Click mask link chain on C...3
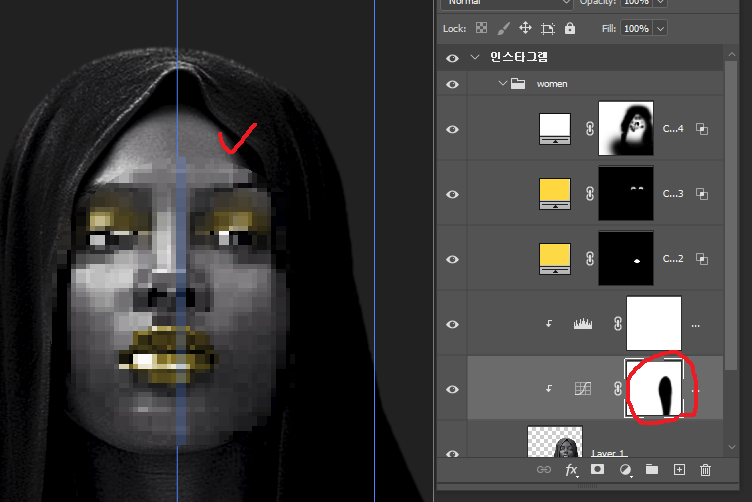752x502 pixels. (x=590, y=193)
